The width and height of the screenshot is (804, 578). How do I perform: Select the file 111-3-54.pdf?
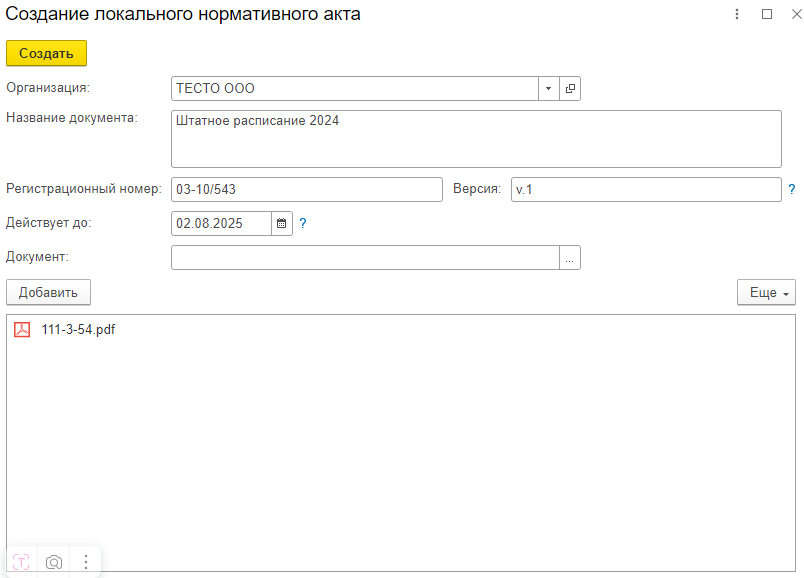(78, 329)
